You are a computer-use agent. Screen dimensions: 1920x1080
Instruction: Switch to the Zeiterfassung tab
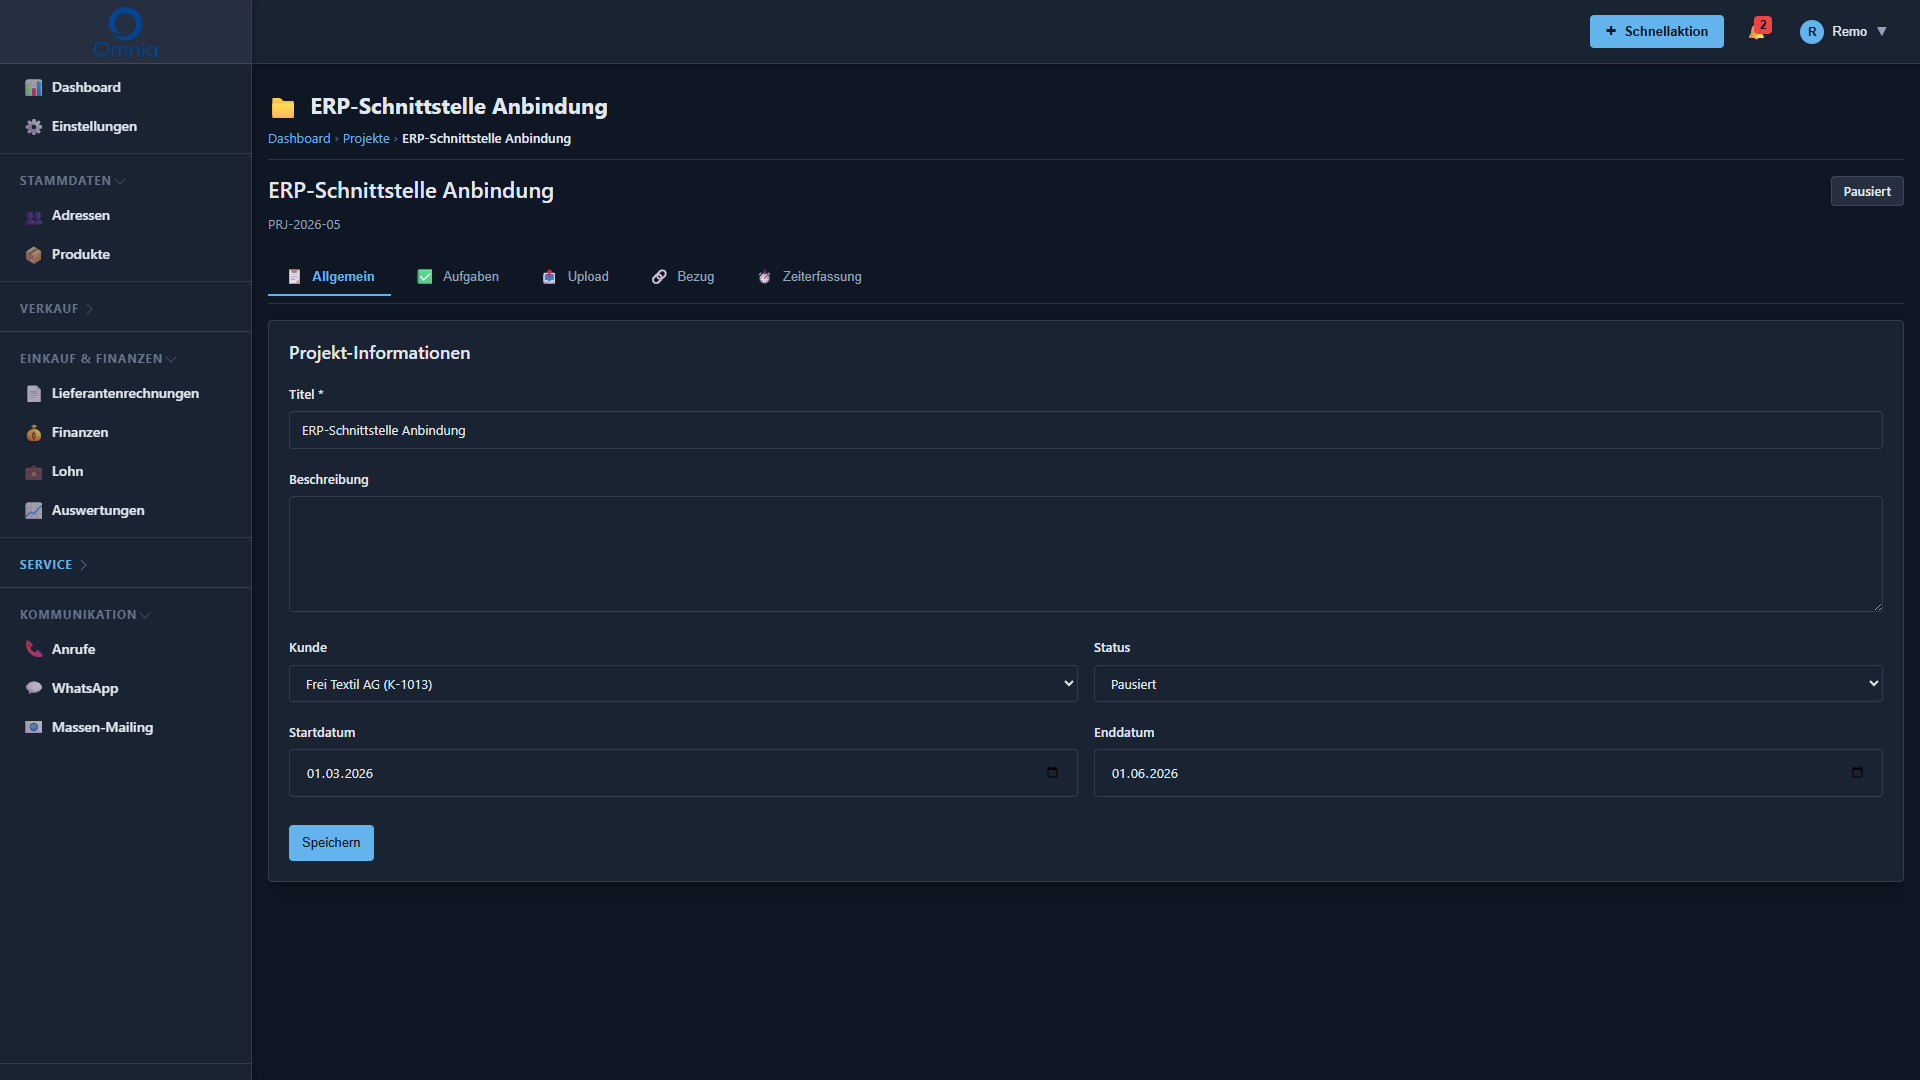pyautogui.click(x=809, y=277)
